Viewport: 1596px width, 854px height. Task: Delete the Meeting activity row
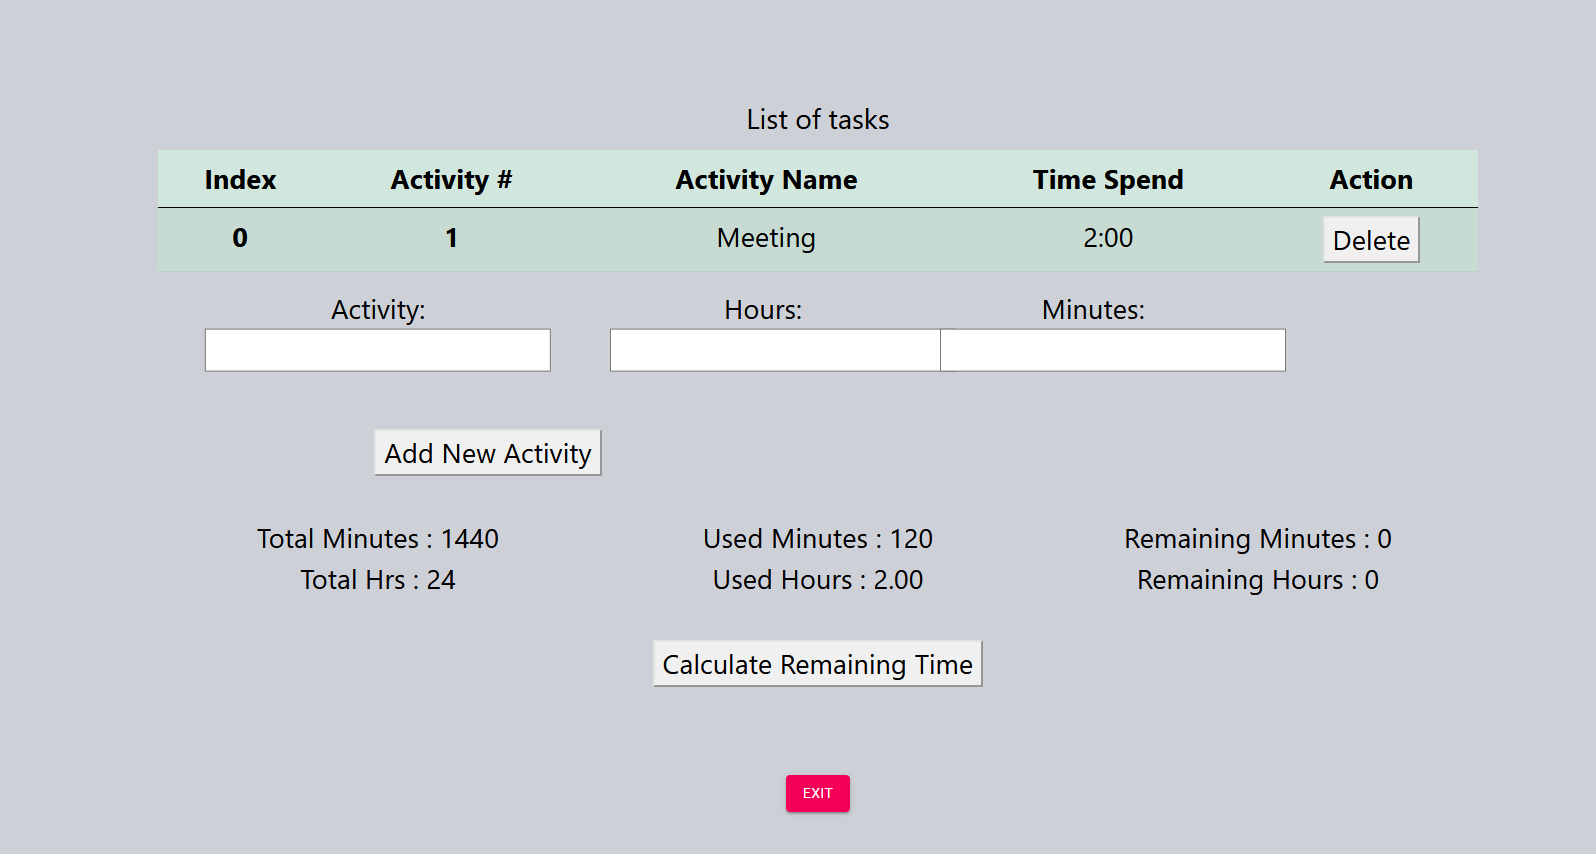[1371, 240]
